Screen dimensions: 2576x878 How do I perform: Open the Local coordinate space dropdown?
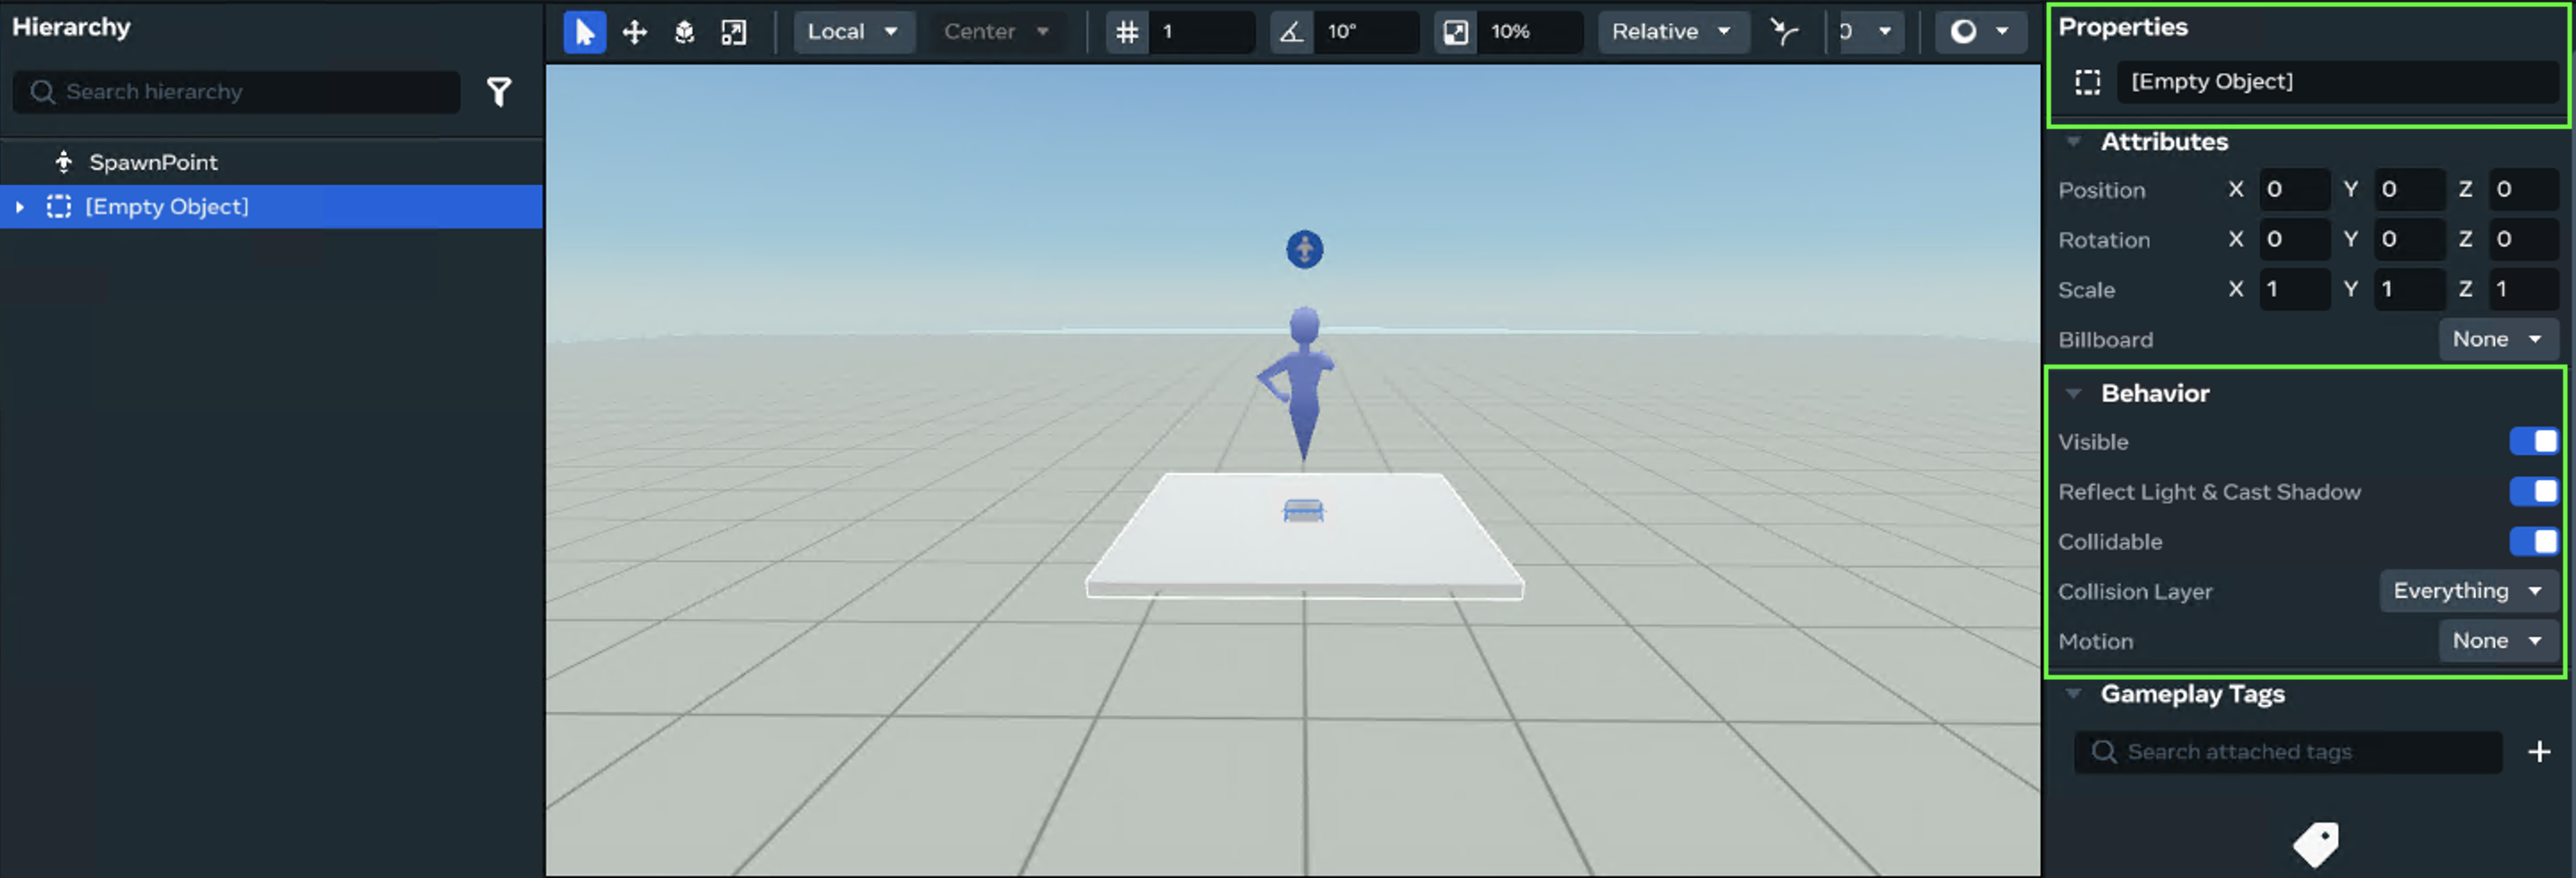pos(852,32)
